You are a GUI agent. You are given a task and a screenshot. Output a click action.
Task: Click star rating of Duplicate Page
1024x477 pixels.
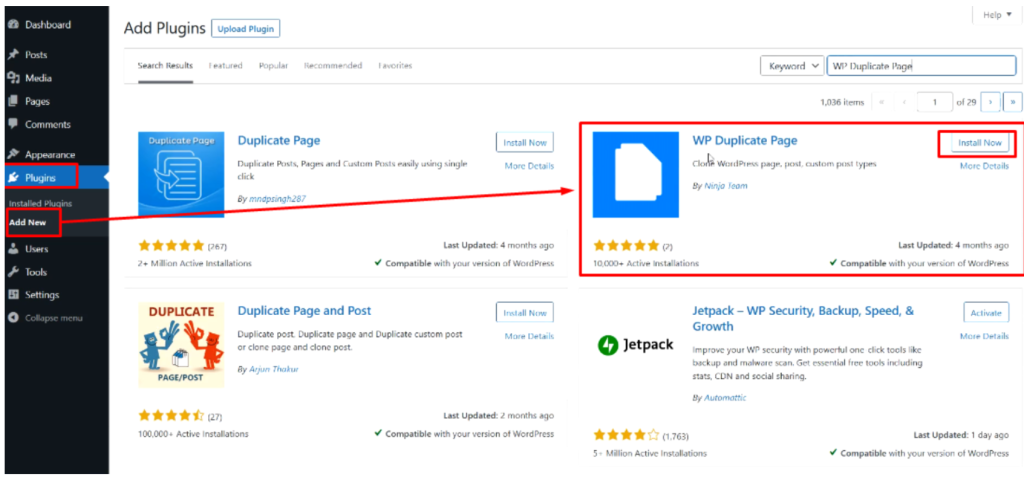coord(171,246)
